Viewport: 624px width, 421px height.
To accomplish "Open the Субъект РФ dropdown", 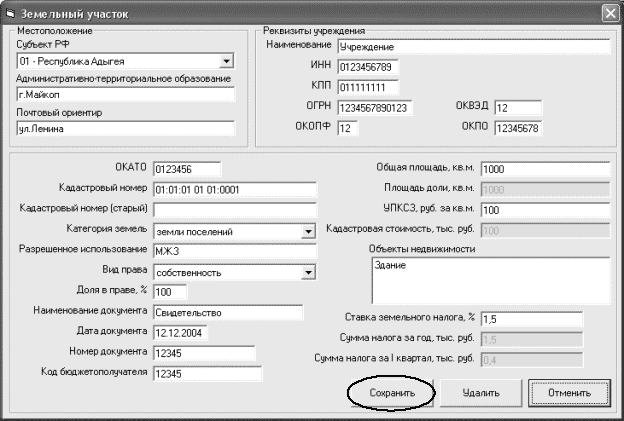I will (x=225, y=61).
